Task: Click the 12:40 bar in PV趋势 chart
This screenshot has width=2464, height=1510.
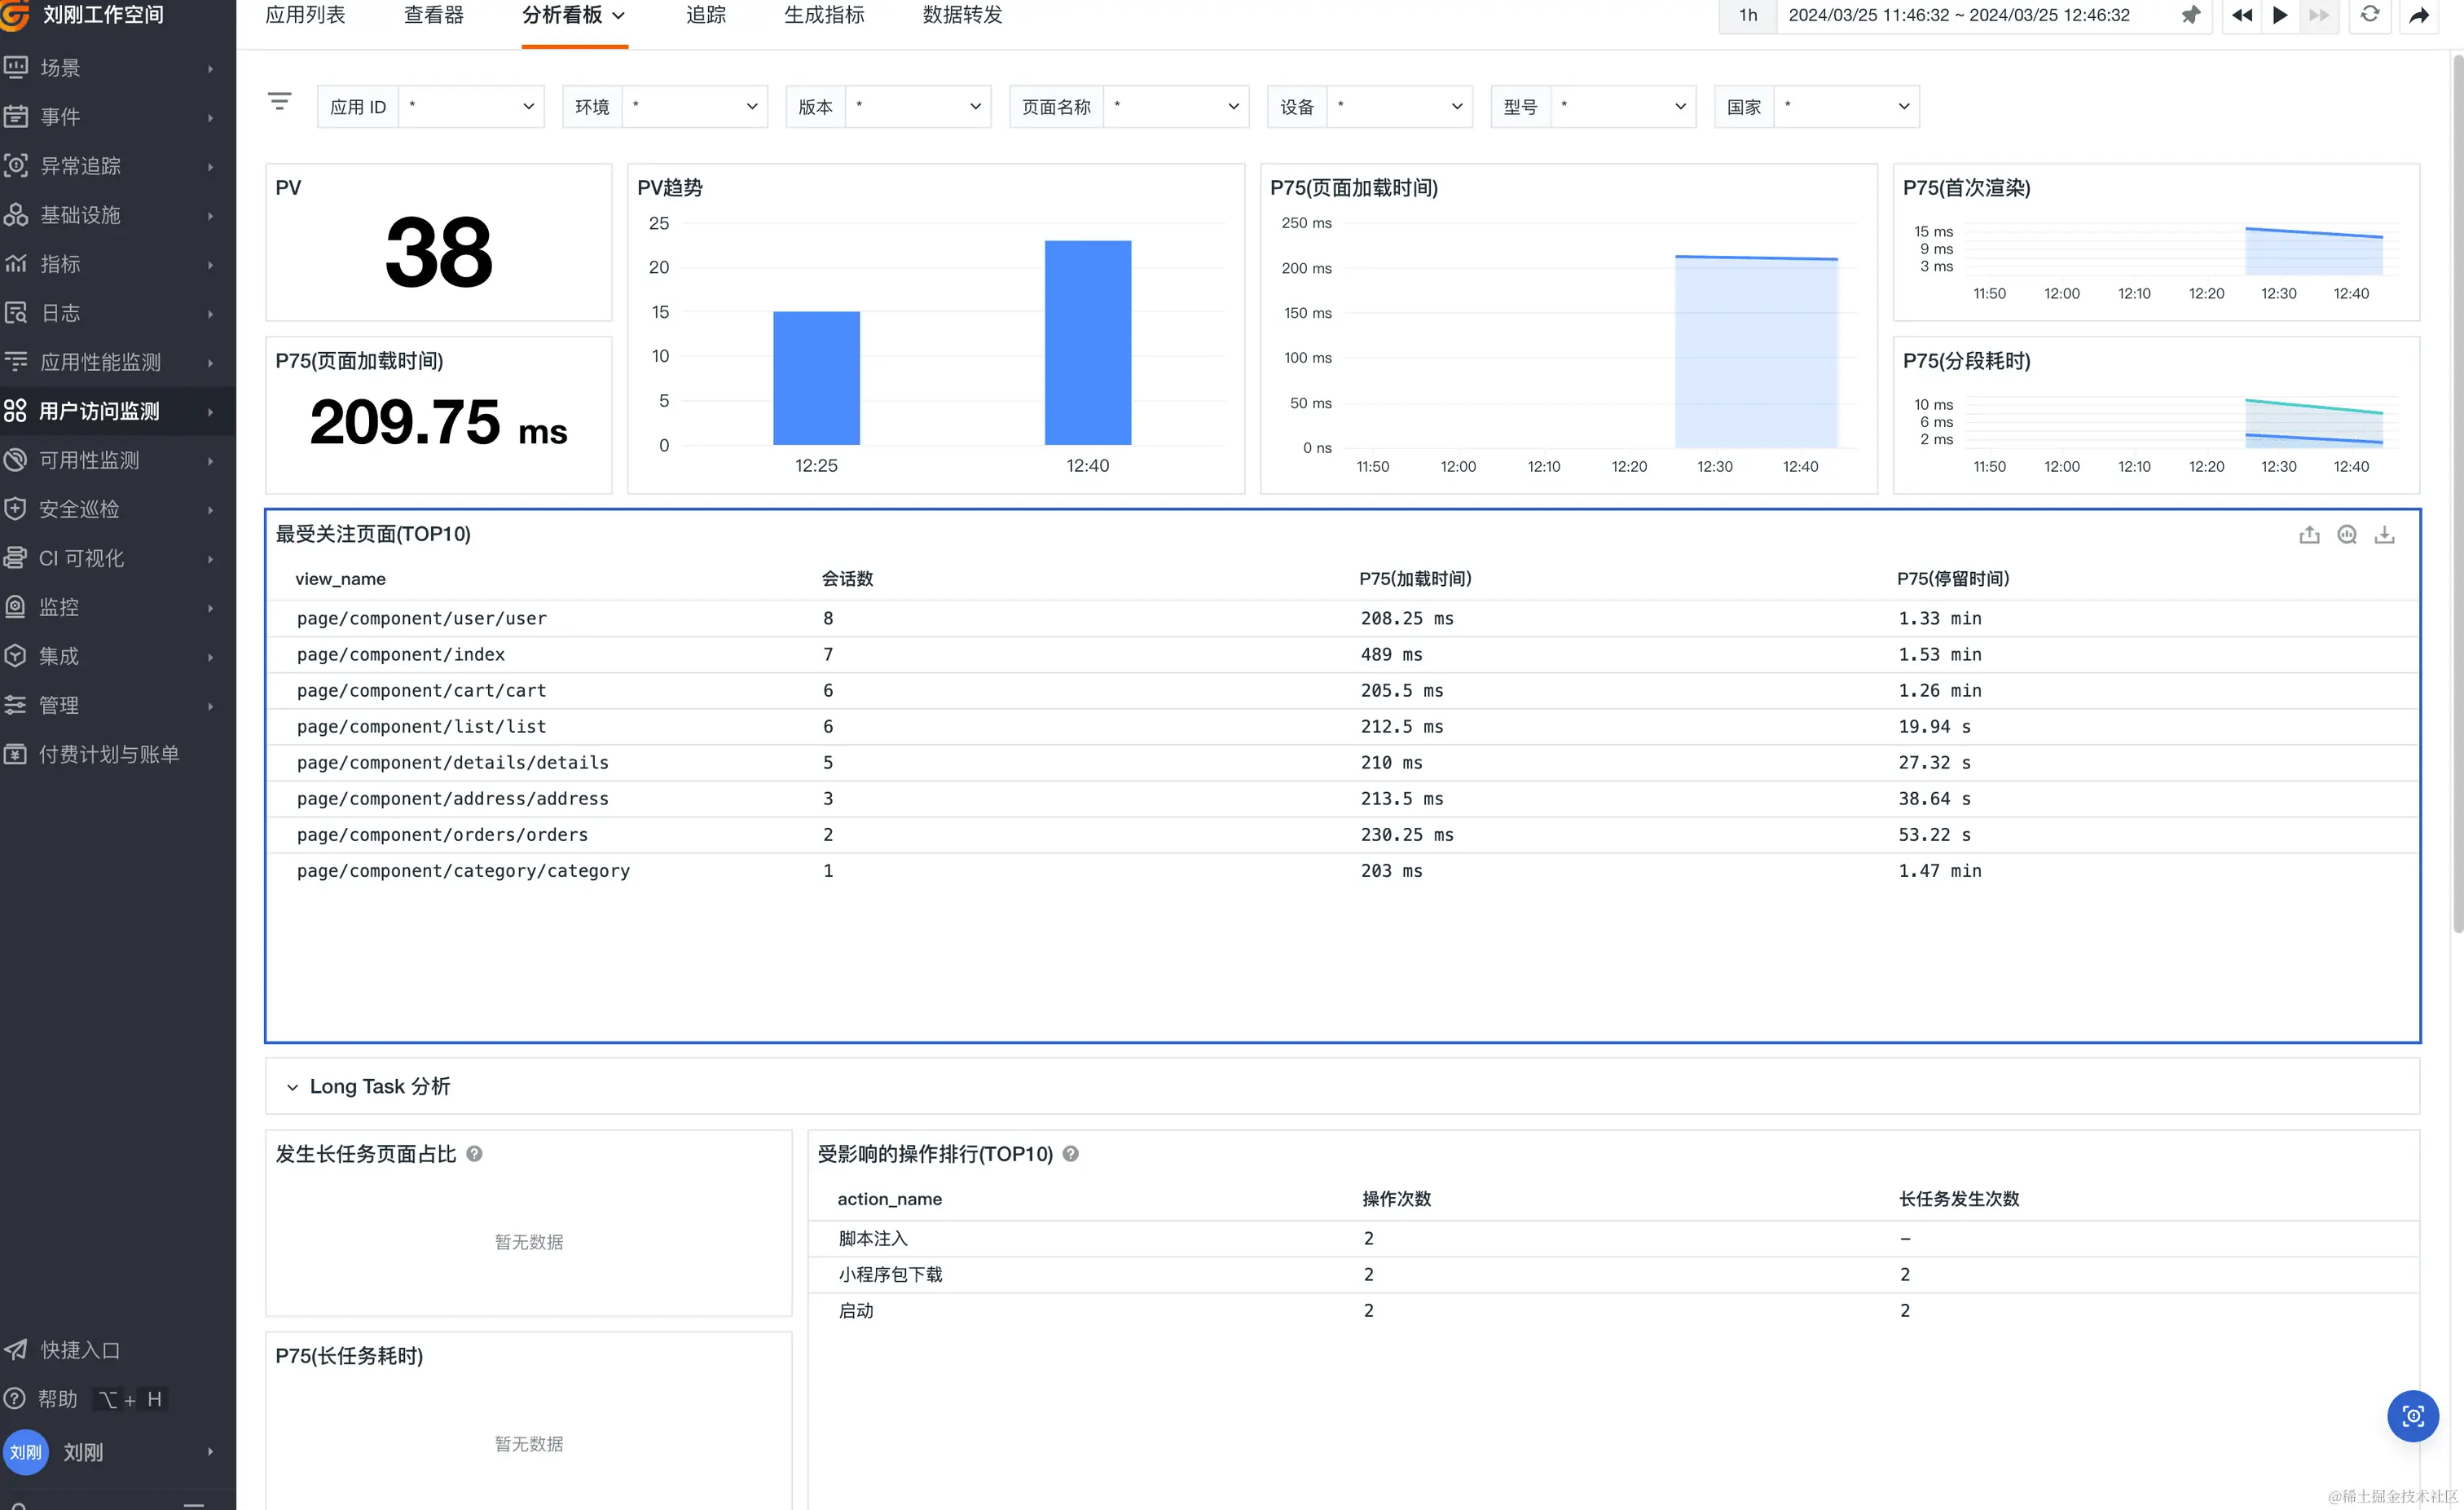Action: (1087, 343)
